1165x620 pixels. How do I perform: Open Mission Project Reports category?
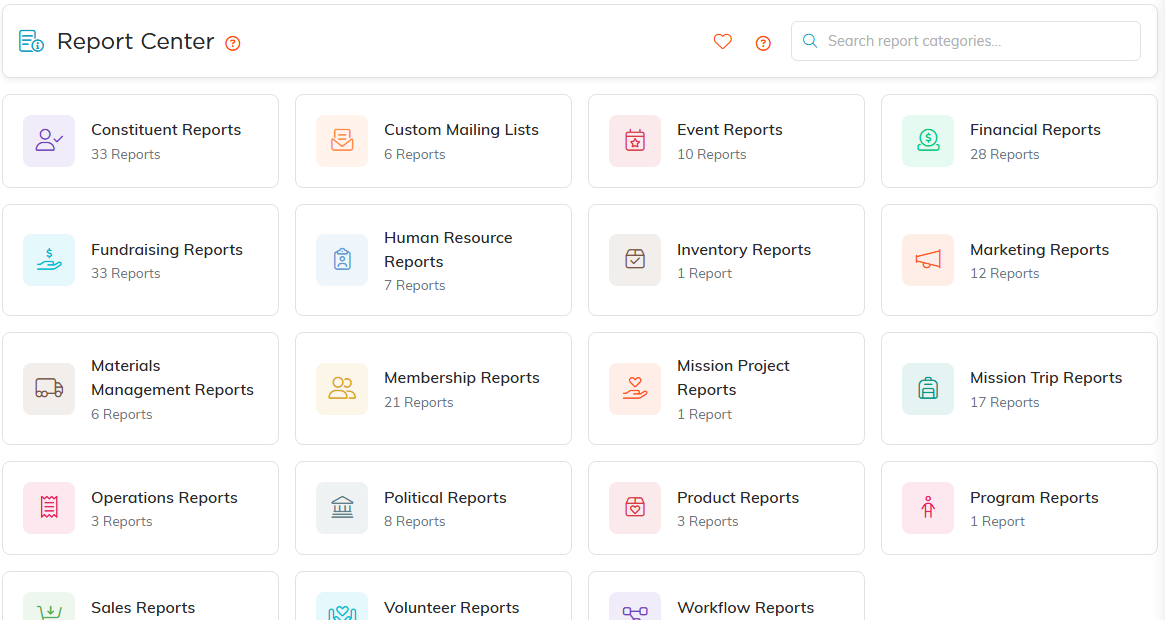tap(726, 389)
